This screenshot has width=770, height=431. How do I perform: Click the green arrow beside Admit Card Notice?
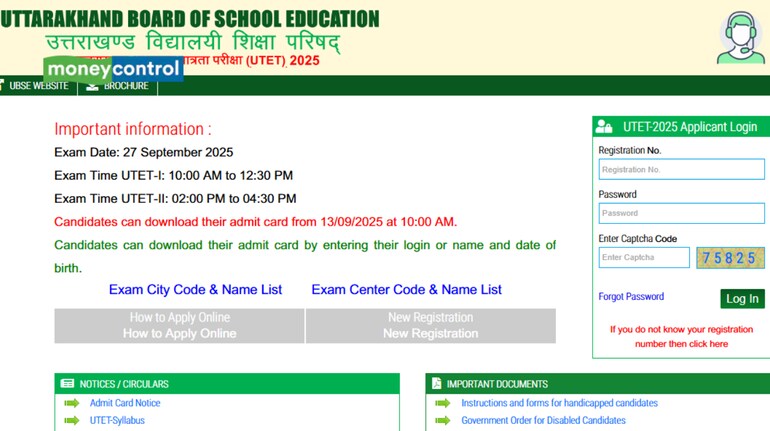(72, 403)
